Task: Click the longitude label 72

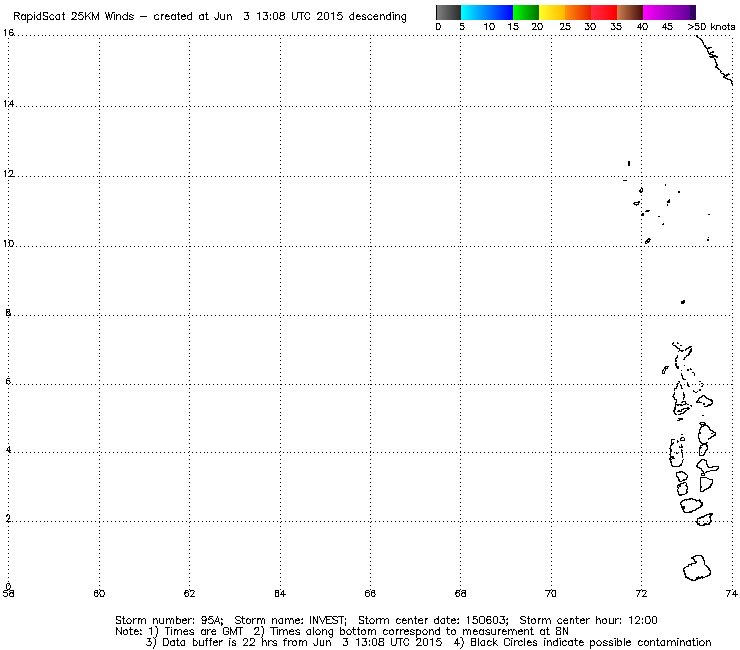Action: click(x=641, y=593)
